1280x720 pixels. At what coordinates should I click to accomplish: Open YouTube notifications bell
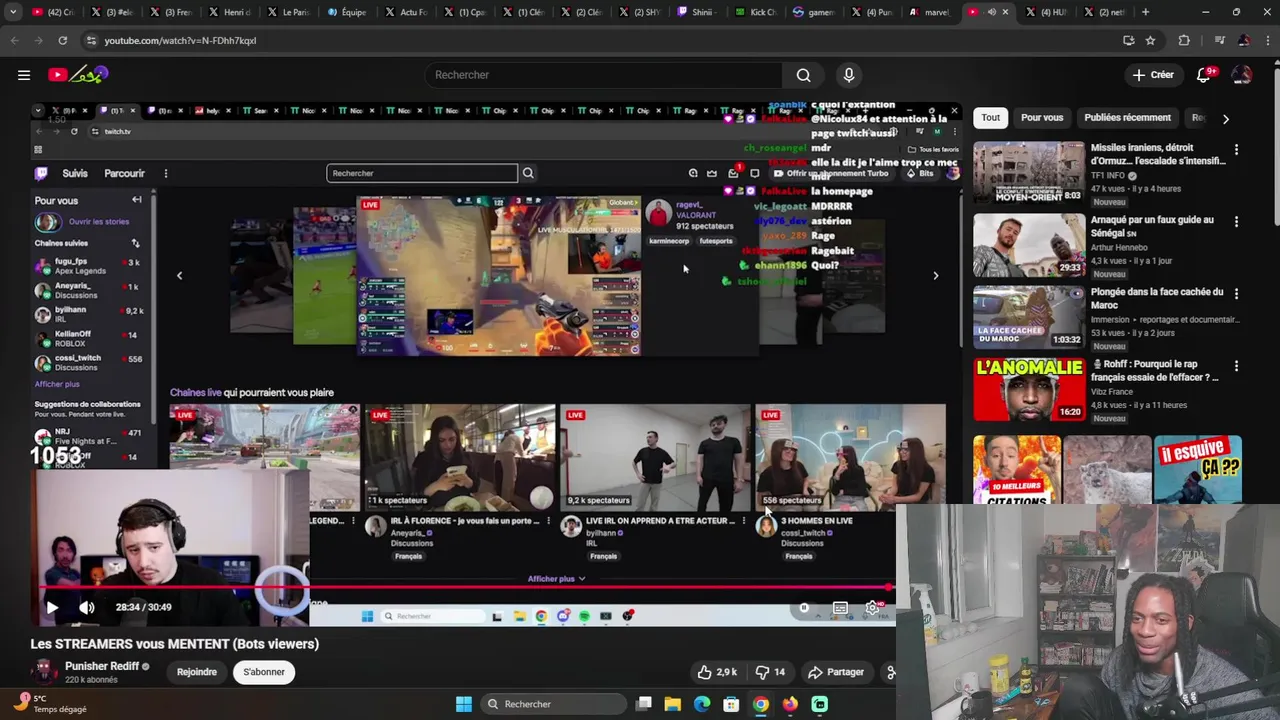1203,75
